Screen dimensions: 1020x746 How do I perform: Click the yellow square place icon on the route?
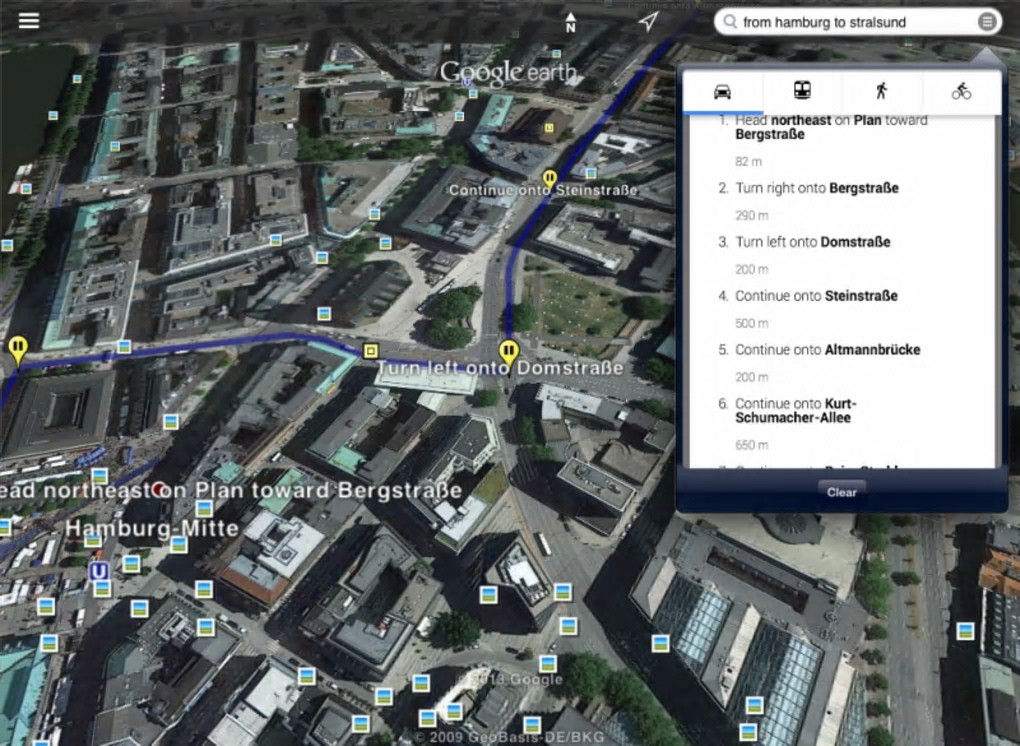click(x=370, y=351)
